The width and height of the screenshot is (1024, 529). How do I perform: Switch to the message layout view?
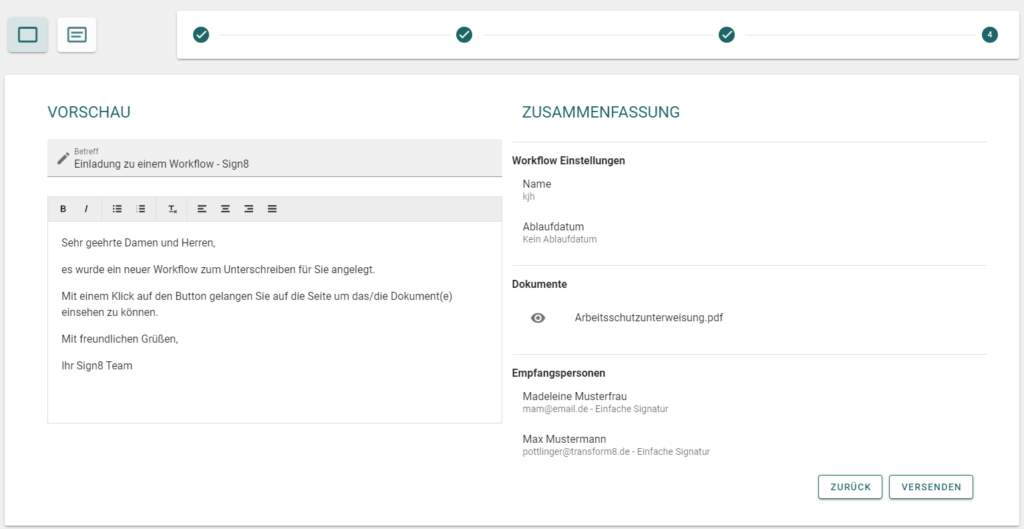click(77, 35)
